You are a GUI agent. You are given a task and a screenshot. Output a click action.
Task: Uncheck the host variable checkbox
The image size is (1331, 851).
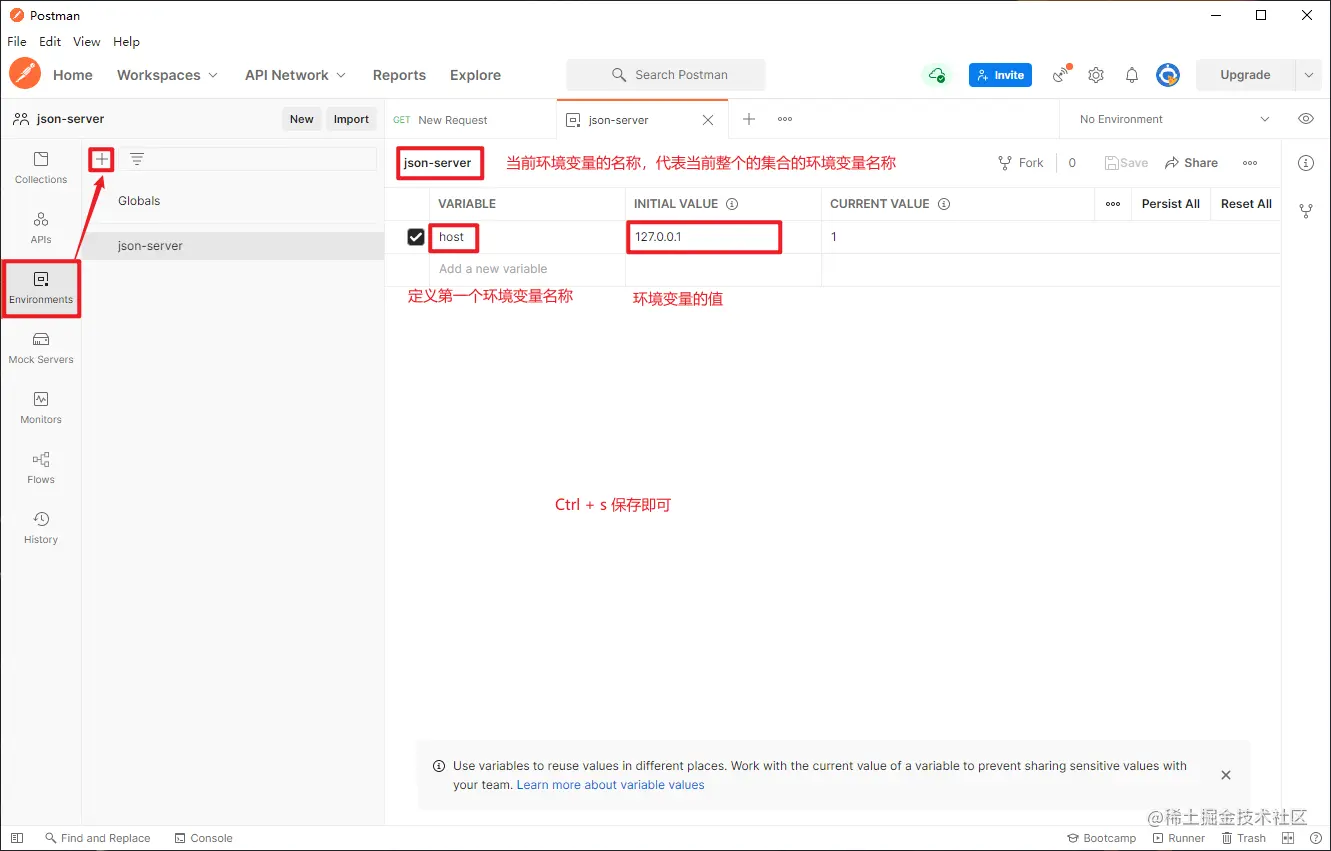point(416,237)
